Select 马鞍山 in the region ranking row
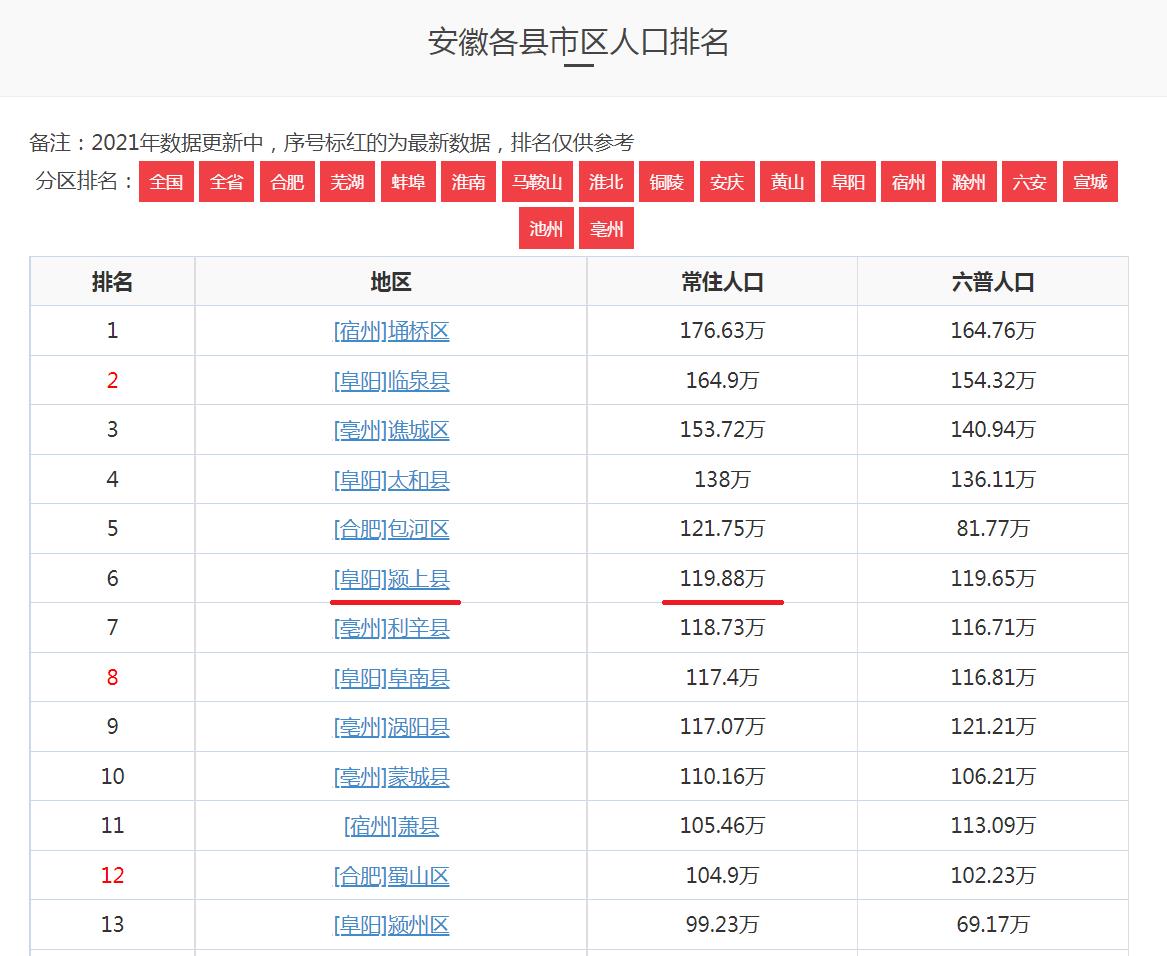Screen dimensions: 1167x956 coord(537,182)
